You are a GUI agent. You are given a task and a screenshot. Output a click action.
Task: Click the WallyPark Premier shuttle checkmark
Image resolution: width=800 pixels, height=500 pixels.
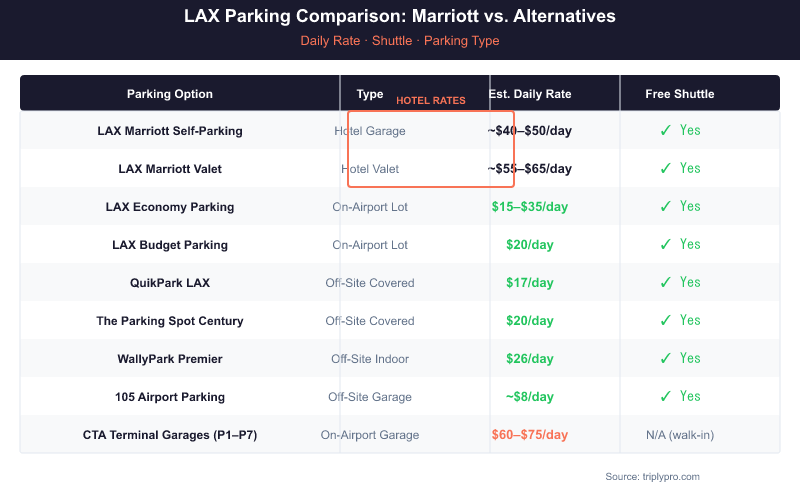[665, 358]
